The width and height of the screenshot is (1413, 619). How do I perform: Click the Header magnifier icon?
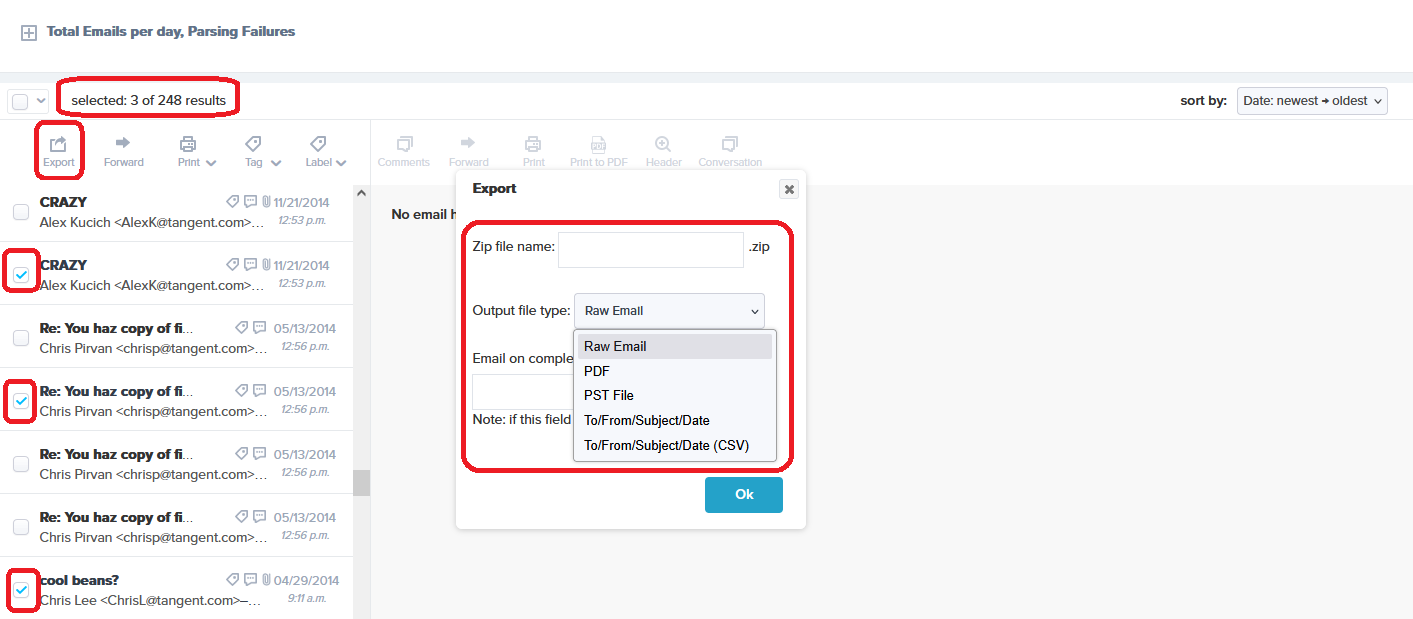point(663,146)
